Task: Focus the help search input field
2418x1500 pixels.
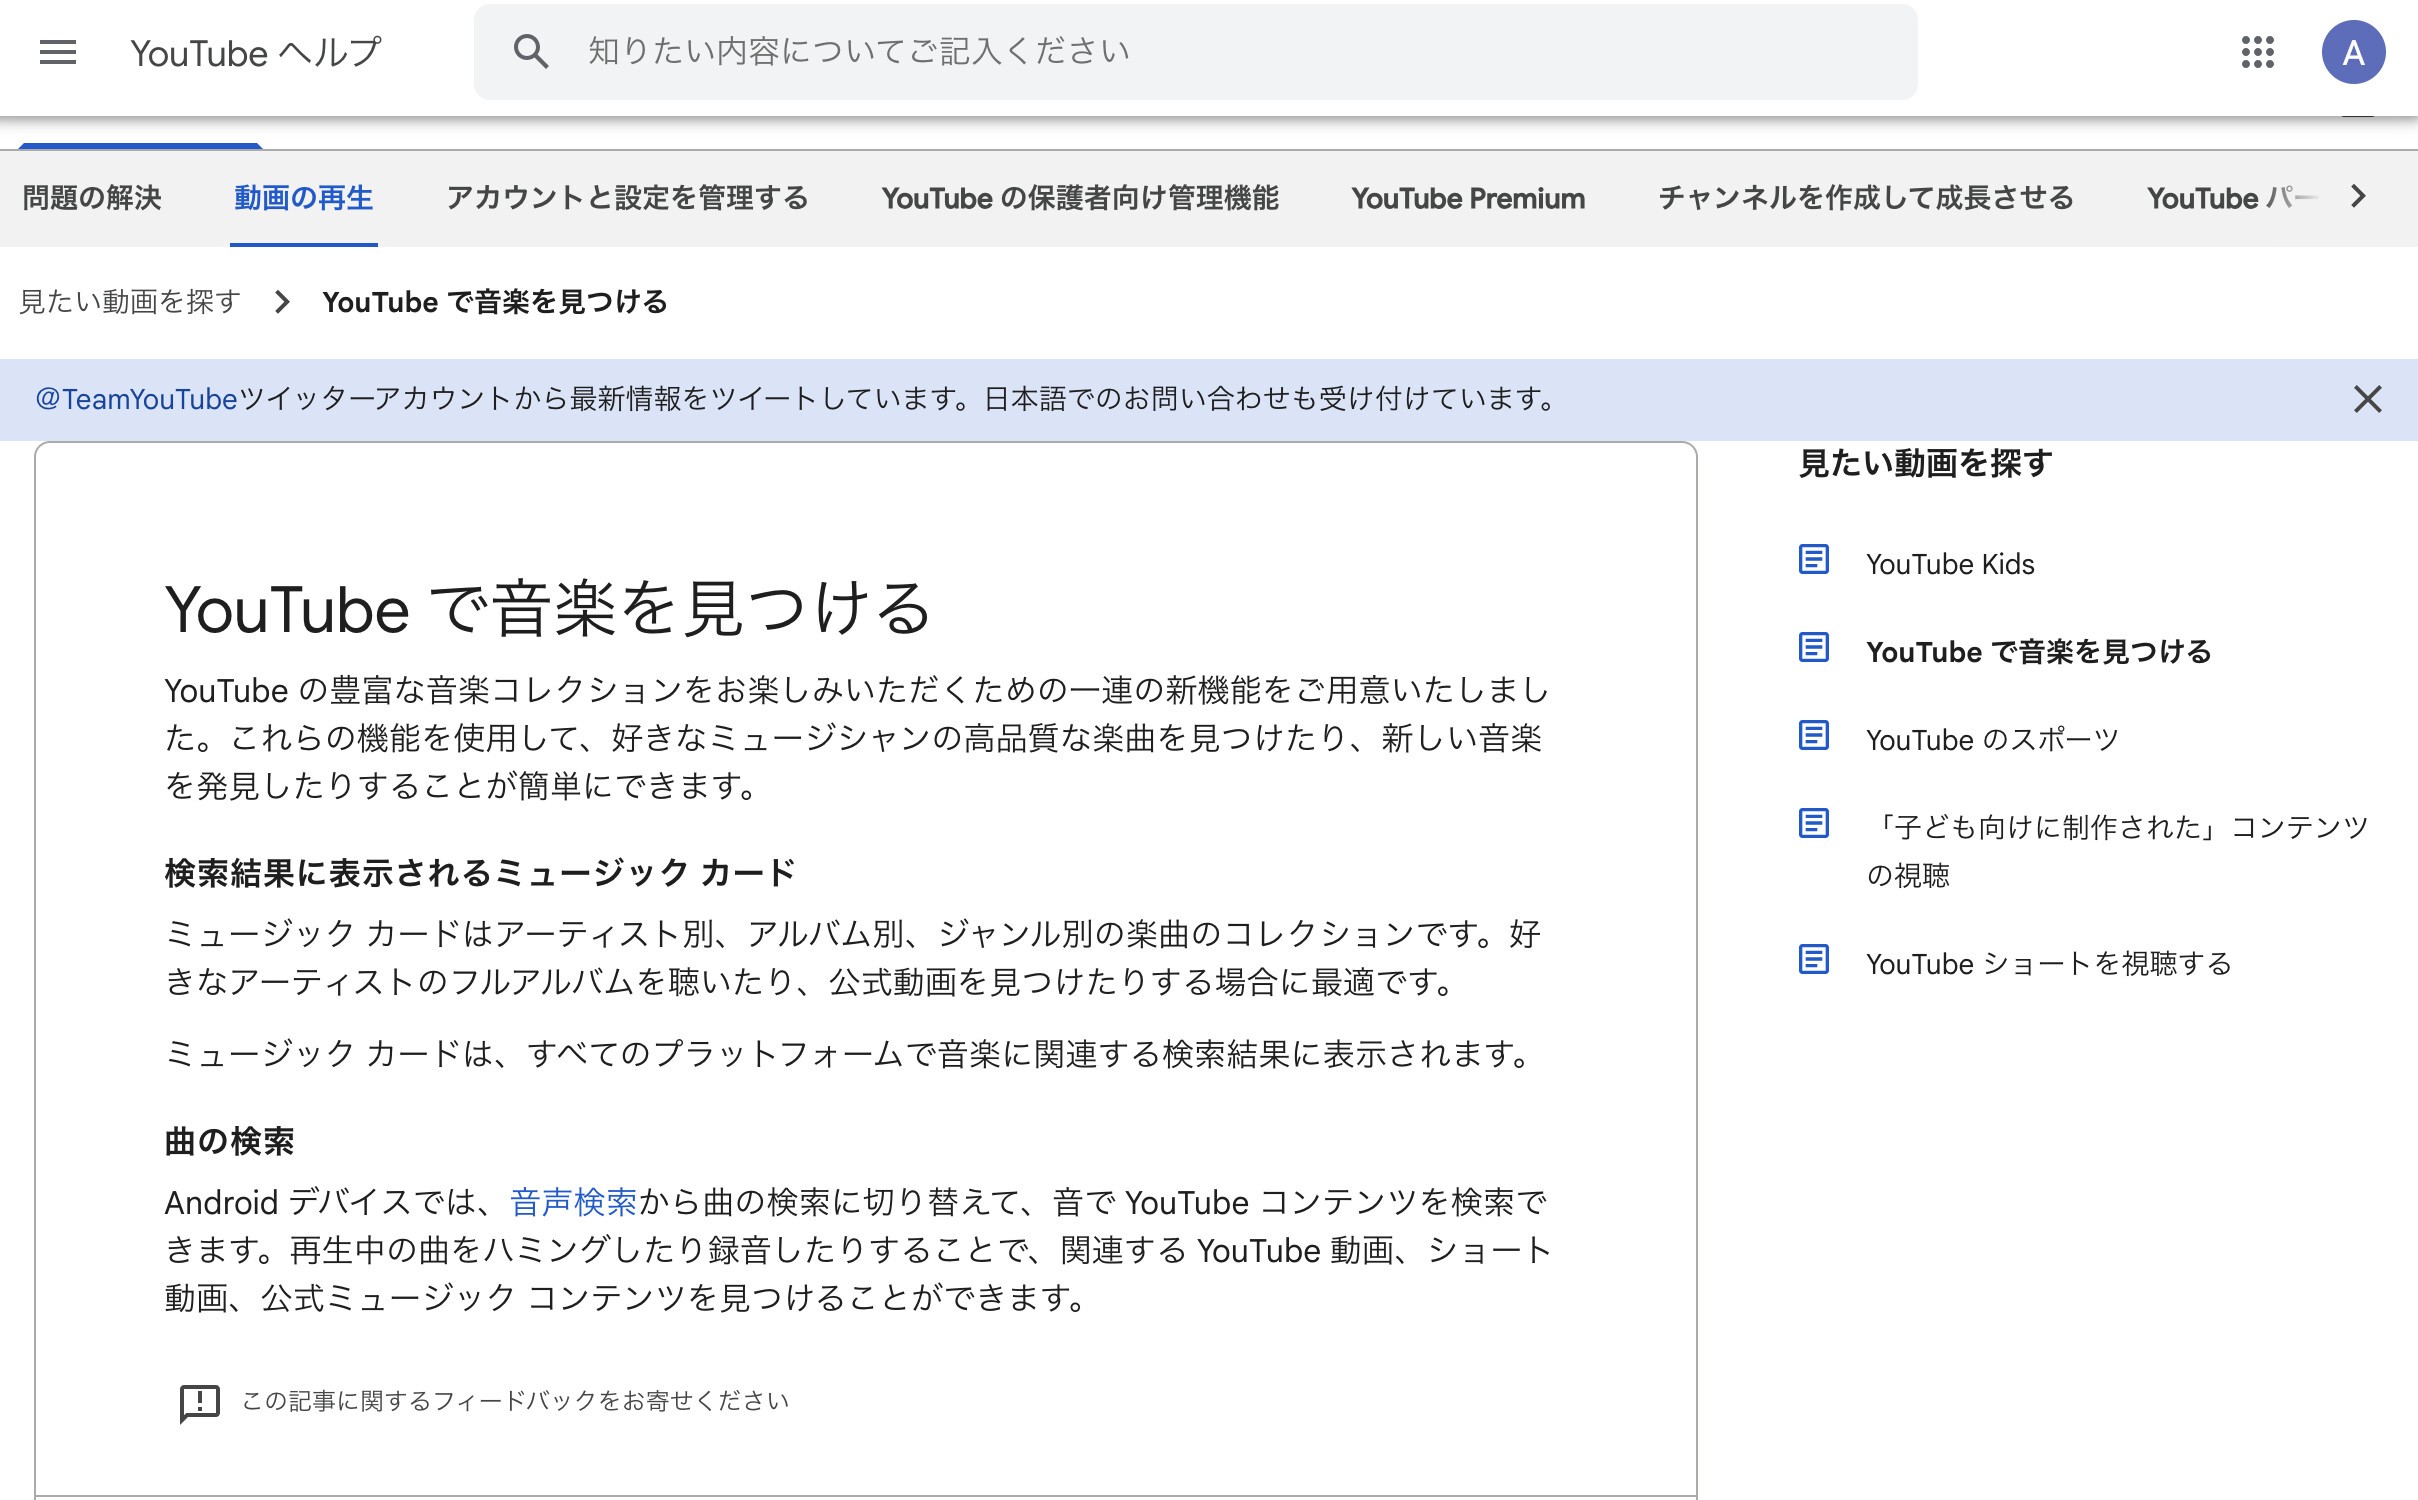Action: [x=1200, y=52]
